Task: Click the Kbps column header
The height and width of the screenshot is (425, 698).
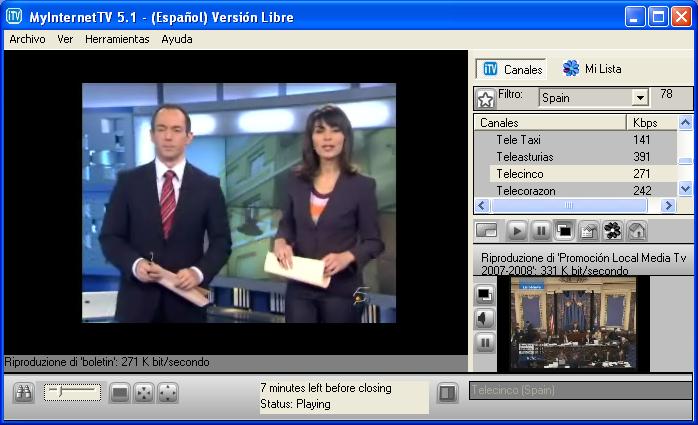Action: (x=652, y=122)
